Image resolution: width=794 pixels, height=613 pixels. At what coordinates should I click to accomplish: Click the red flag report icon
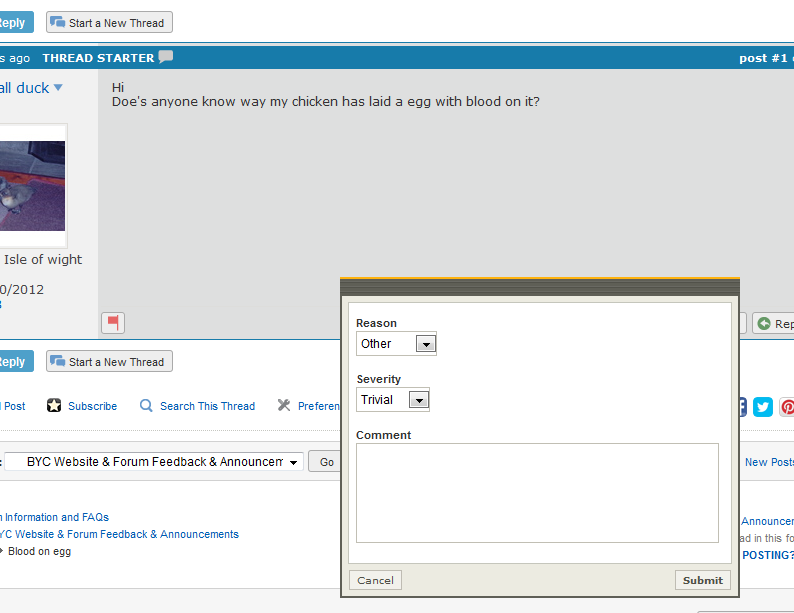pyautogui.click(x=113, y=322)
